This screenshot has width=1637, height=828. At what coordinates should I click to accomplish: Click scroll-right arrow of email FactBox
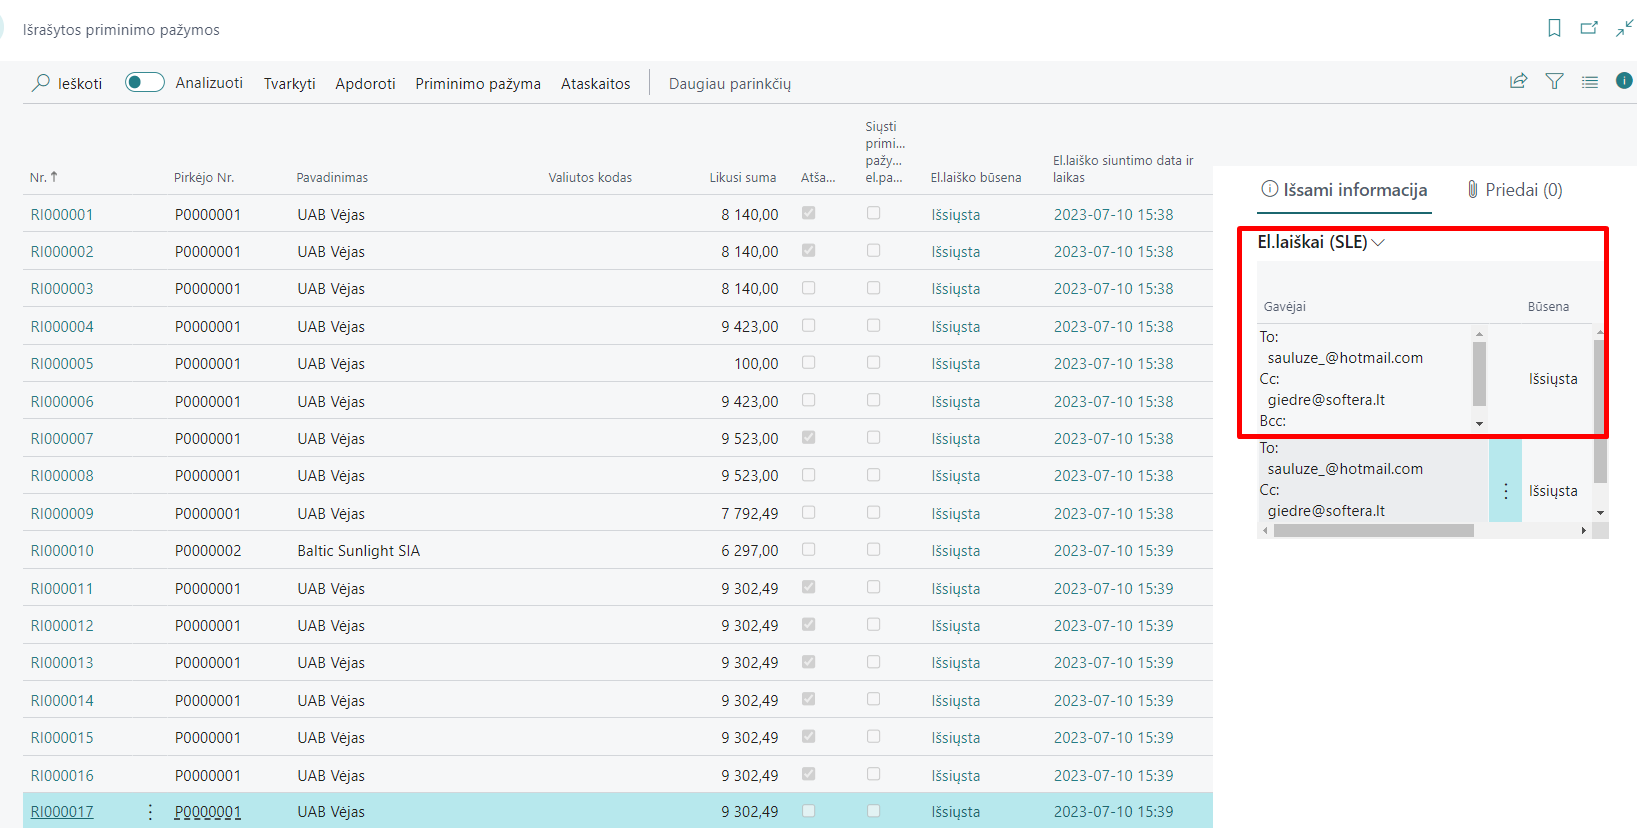point(1583,530)
